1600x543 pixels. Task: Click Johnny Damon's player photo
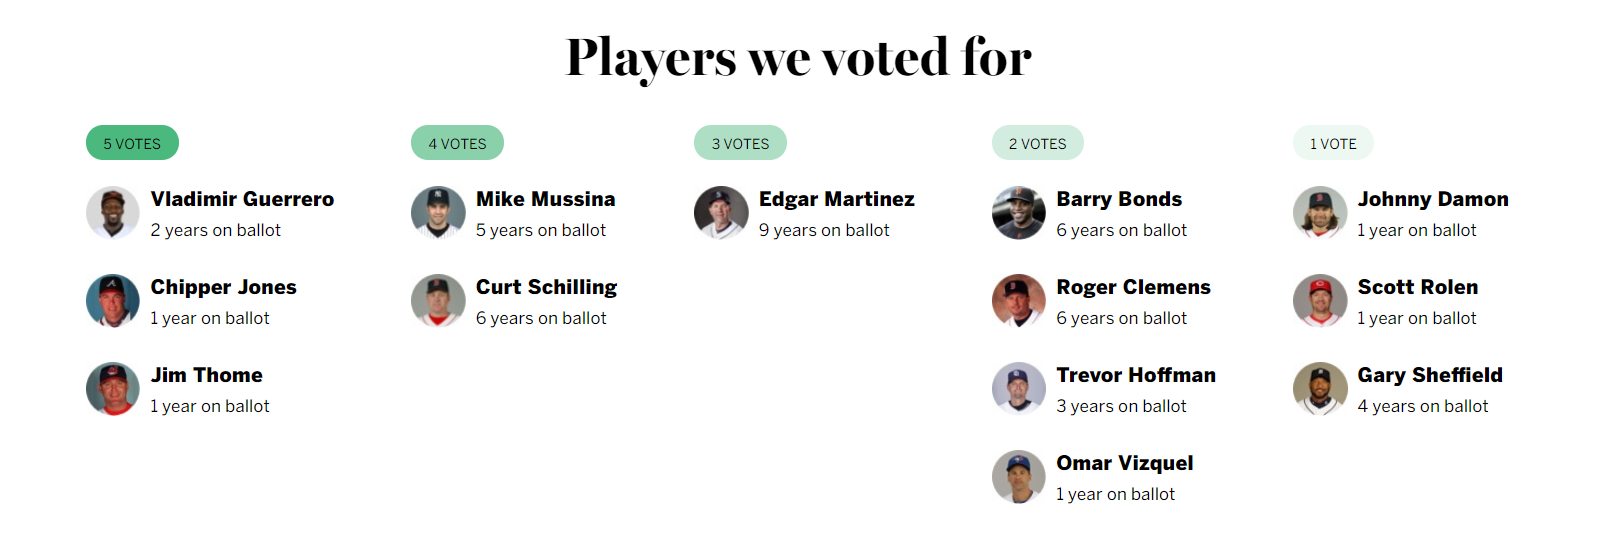(x=1320, y=213)
